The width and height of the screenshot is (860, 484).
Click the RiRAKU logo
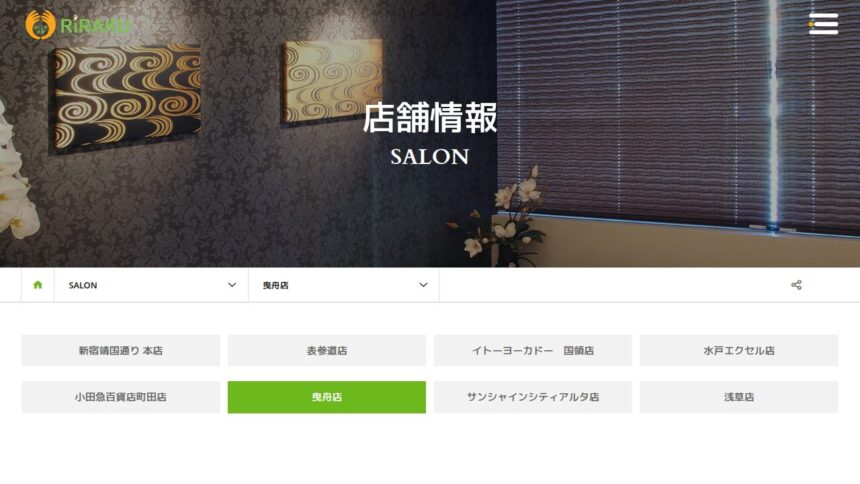click(x=78, y=25)
